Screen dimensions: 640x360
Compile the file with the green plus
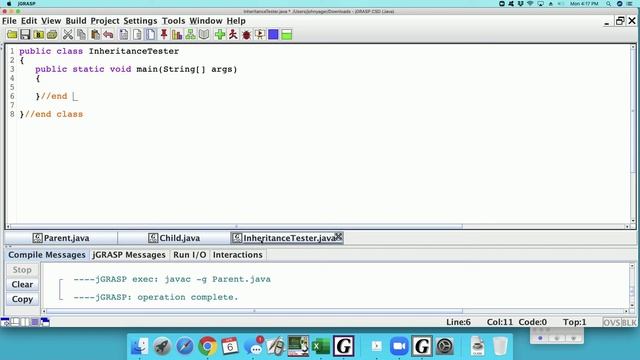pyautogui.click(x=220, y=35)
